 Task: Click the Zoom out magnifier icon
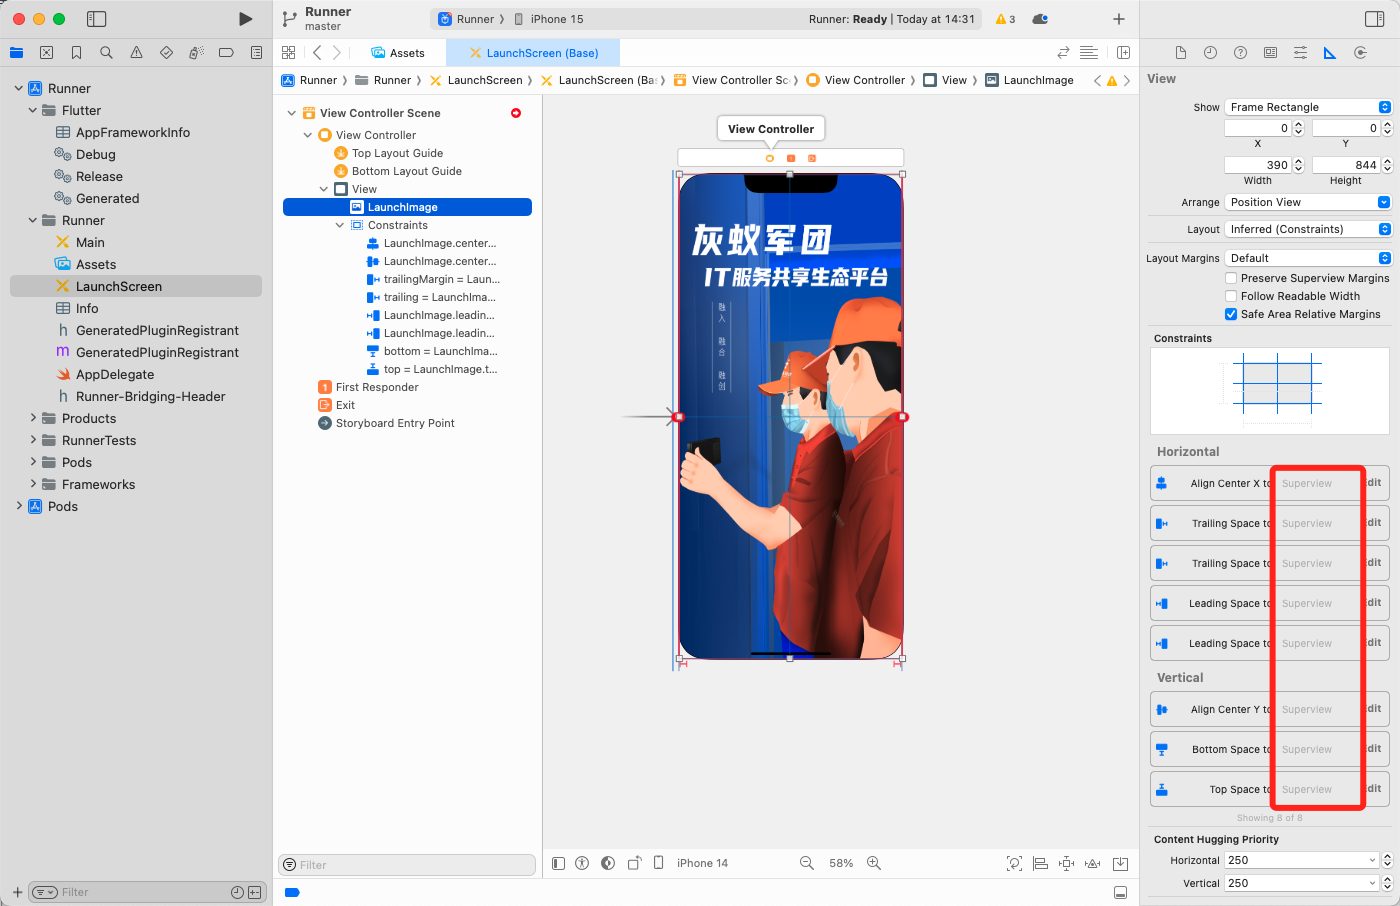807,863
